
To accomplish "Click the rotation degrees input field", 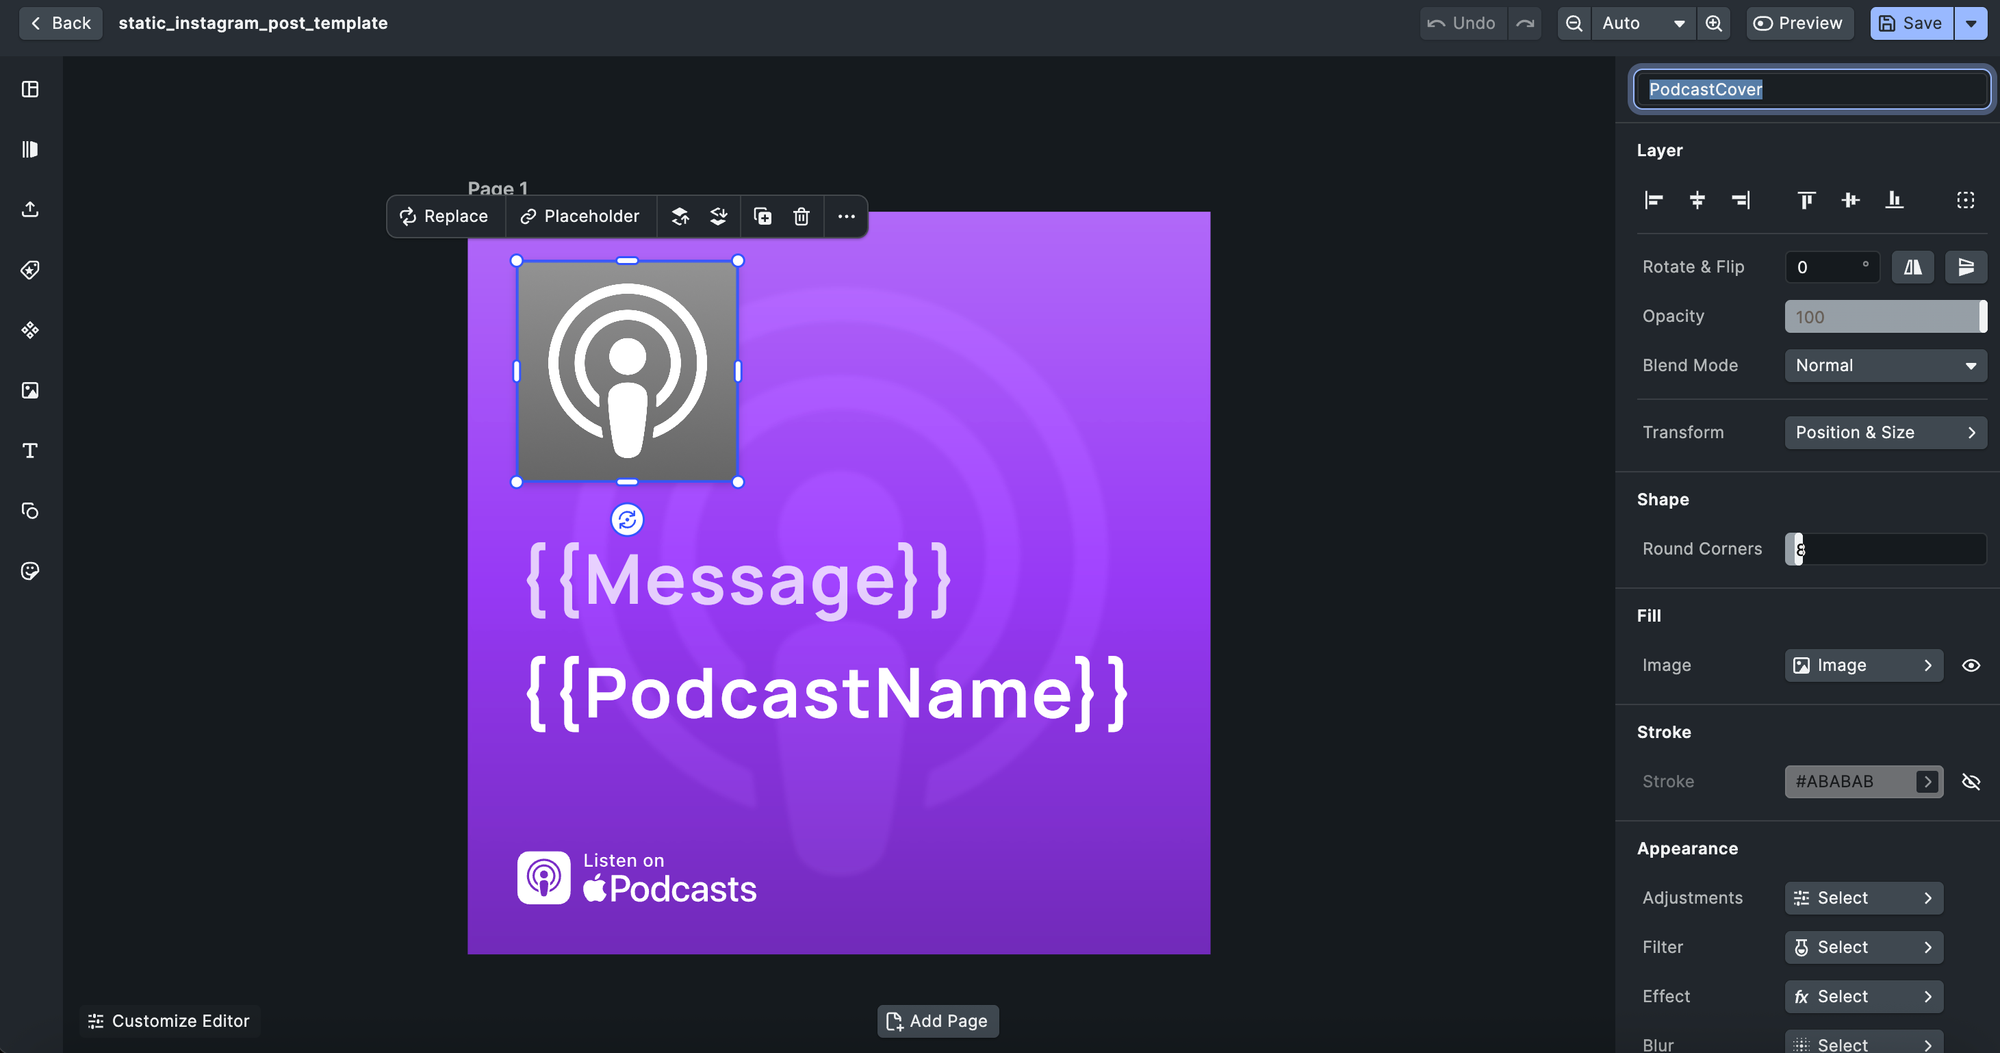I will (x=1832, y=267).
